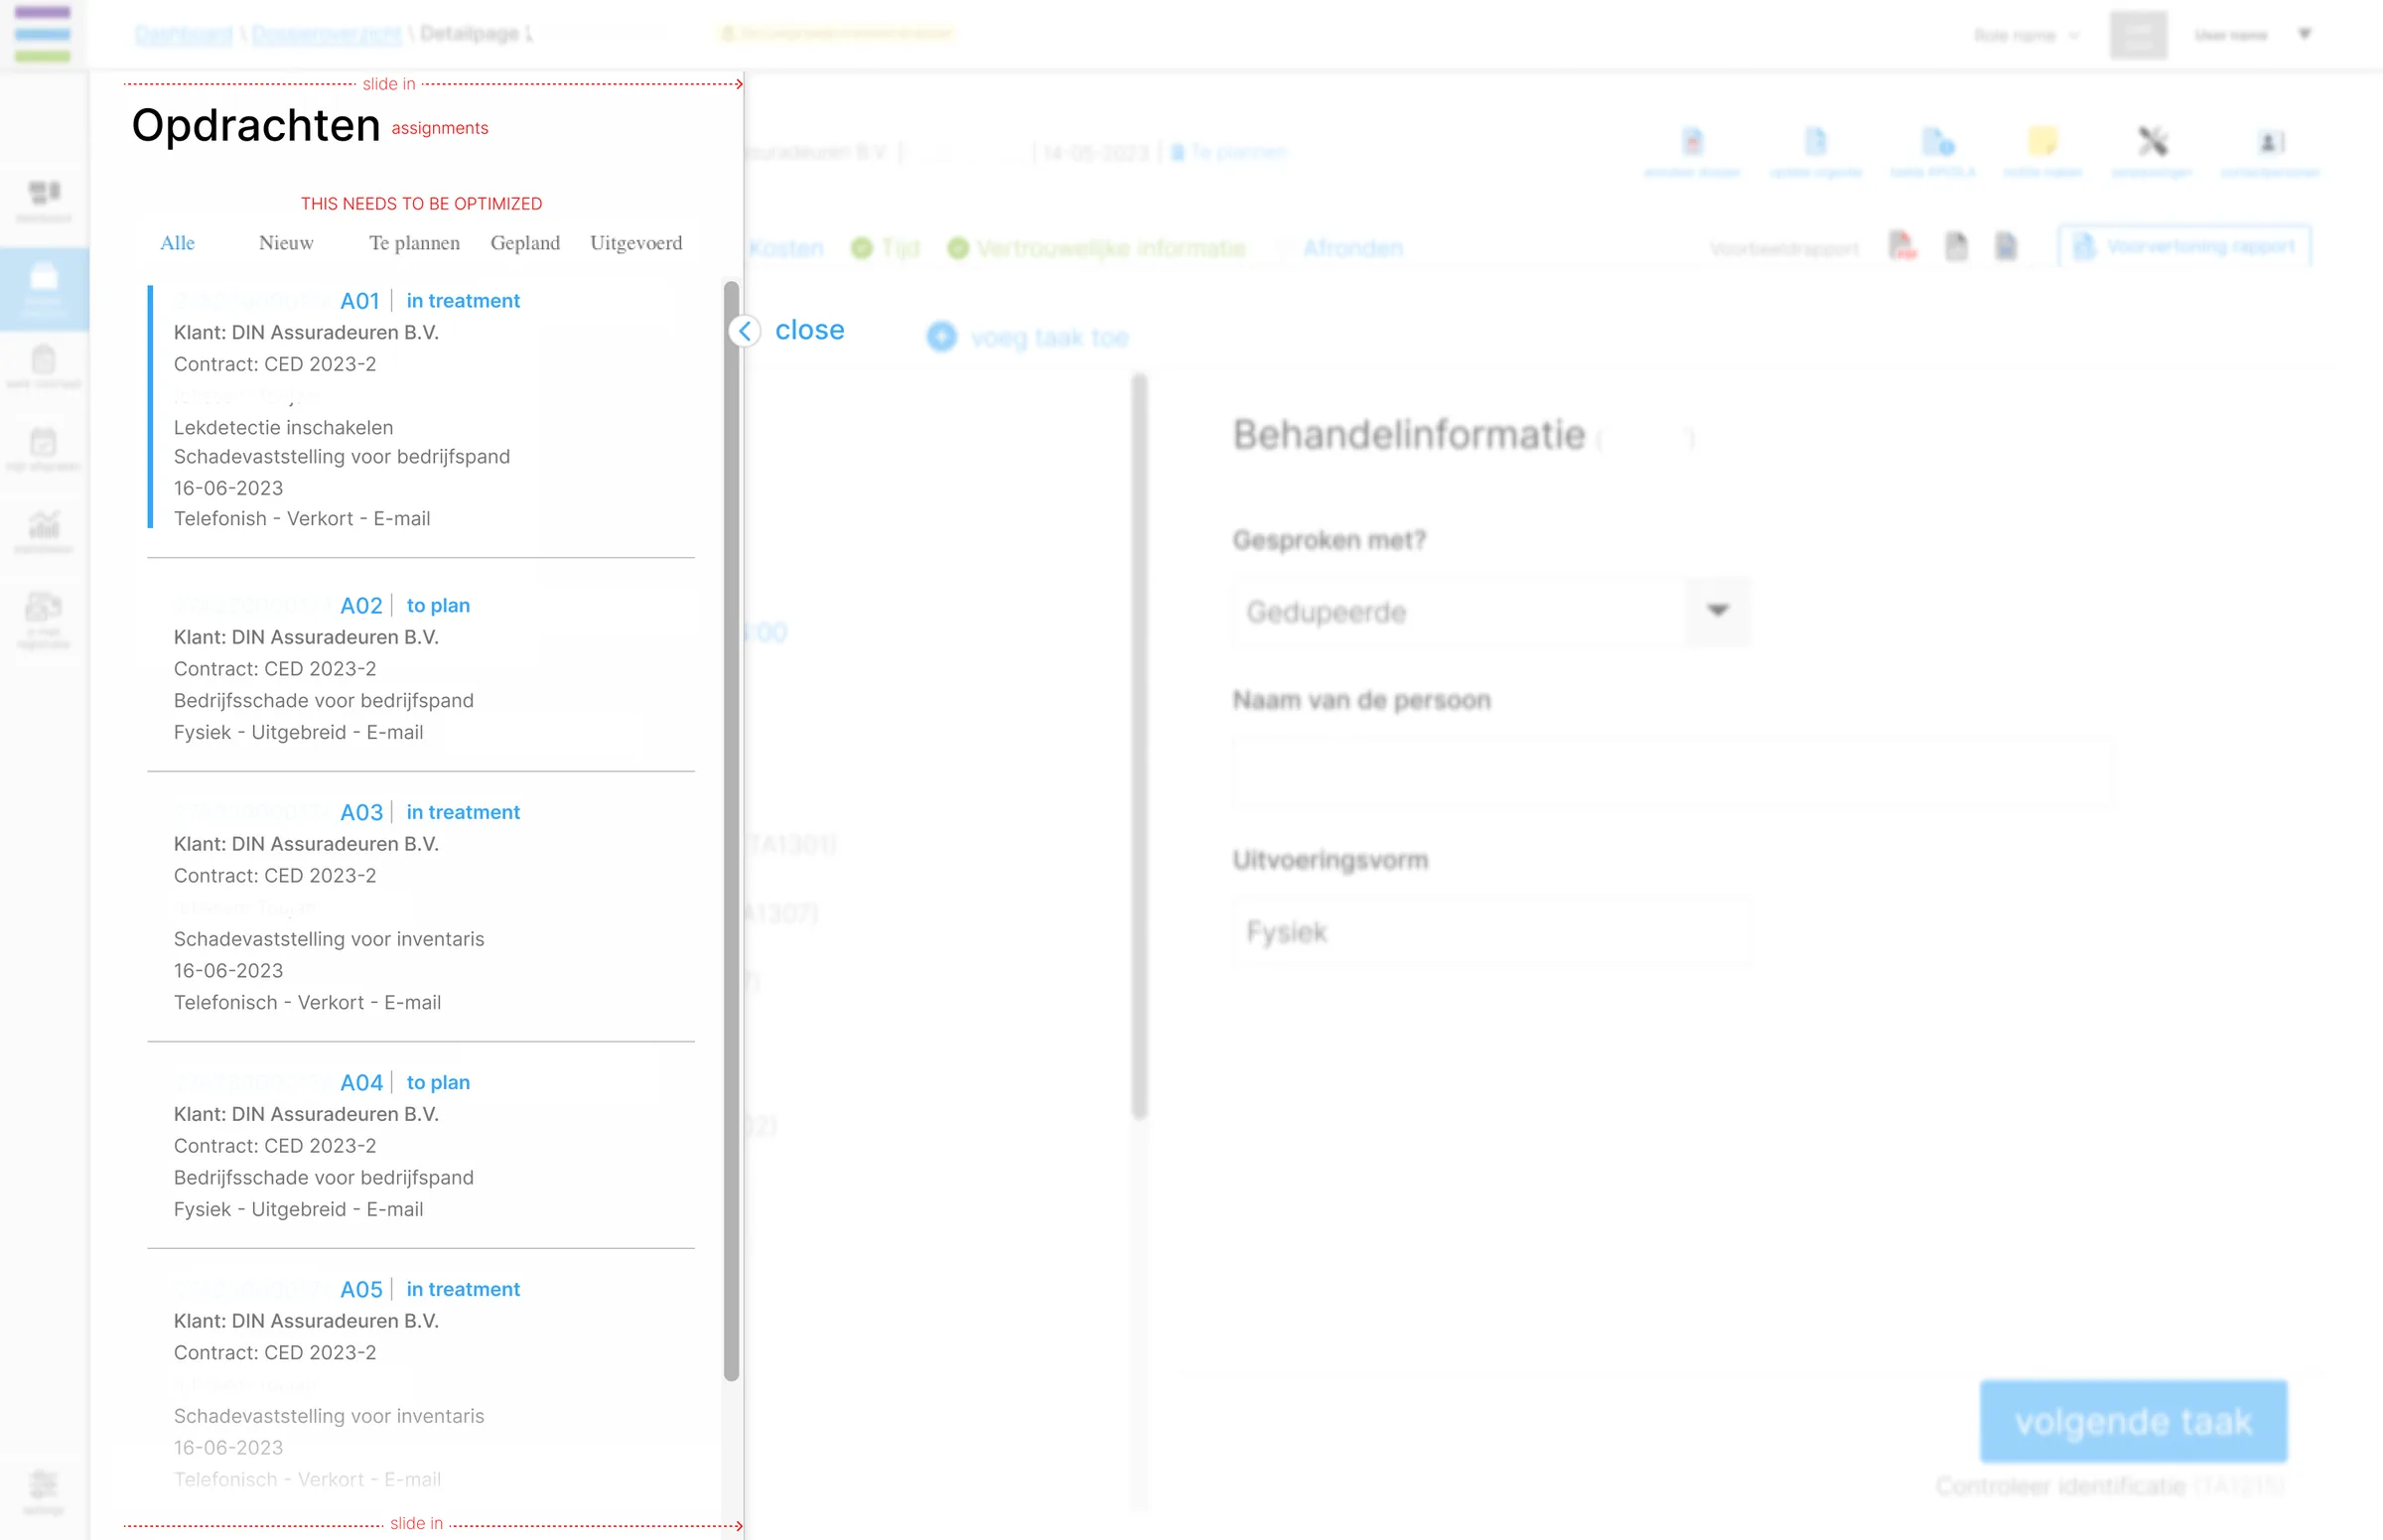Click the Opdrachten panel vertical scrollbar
The width and height of the screenshot is (2383, 1540).
tap(731, 831)
